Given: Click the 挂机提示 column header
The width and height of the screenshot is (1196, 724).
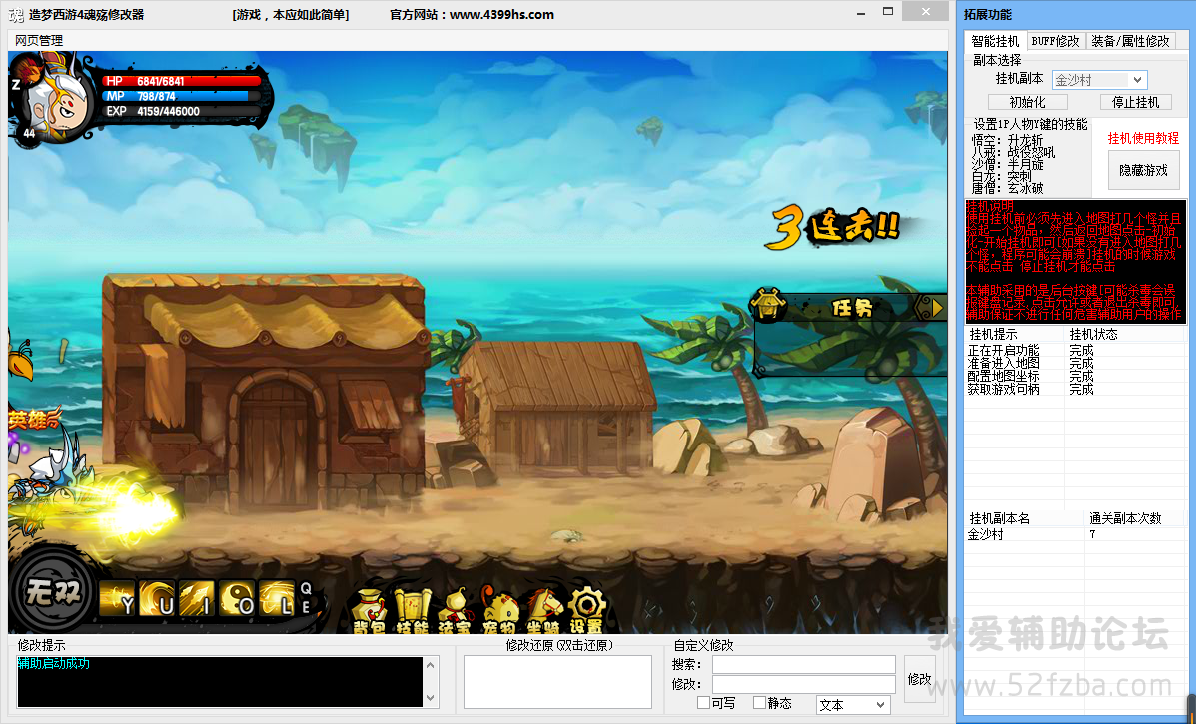Looking at the screenshot, I should [x=1014, y=334].
